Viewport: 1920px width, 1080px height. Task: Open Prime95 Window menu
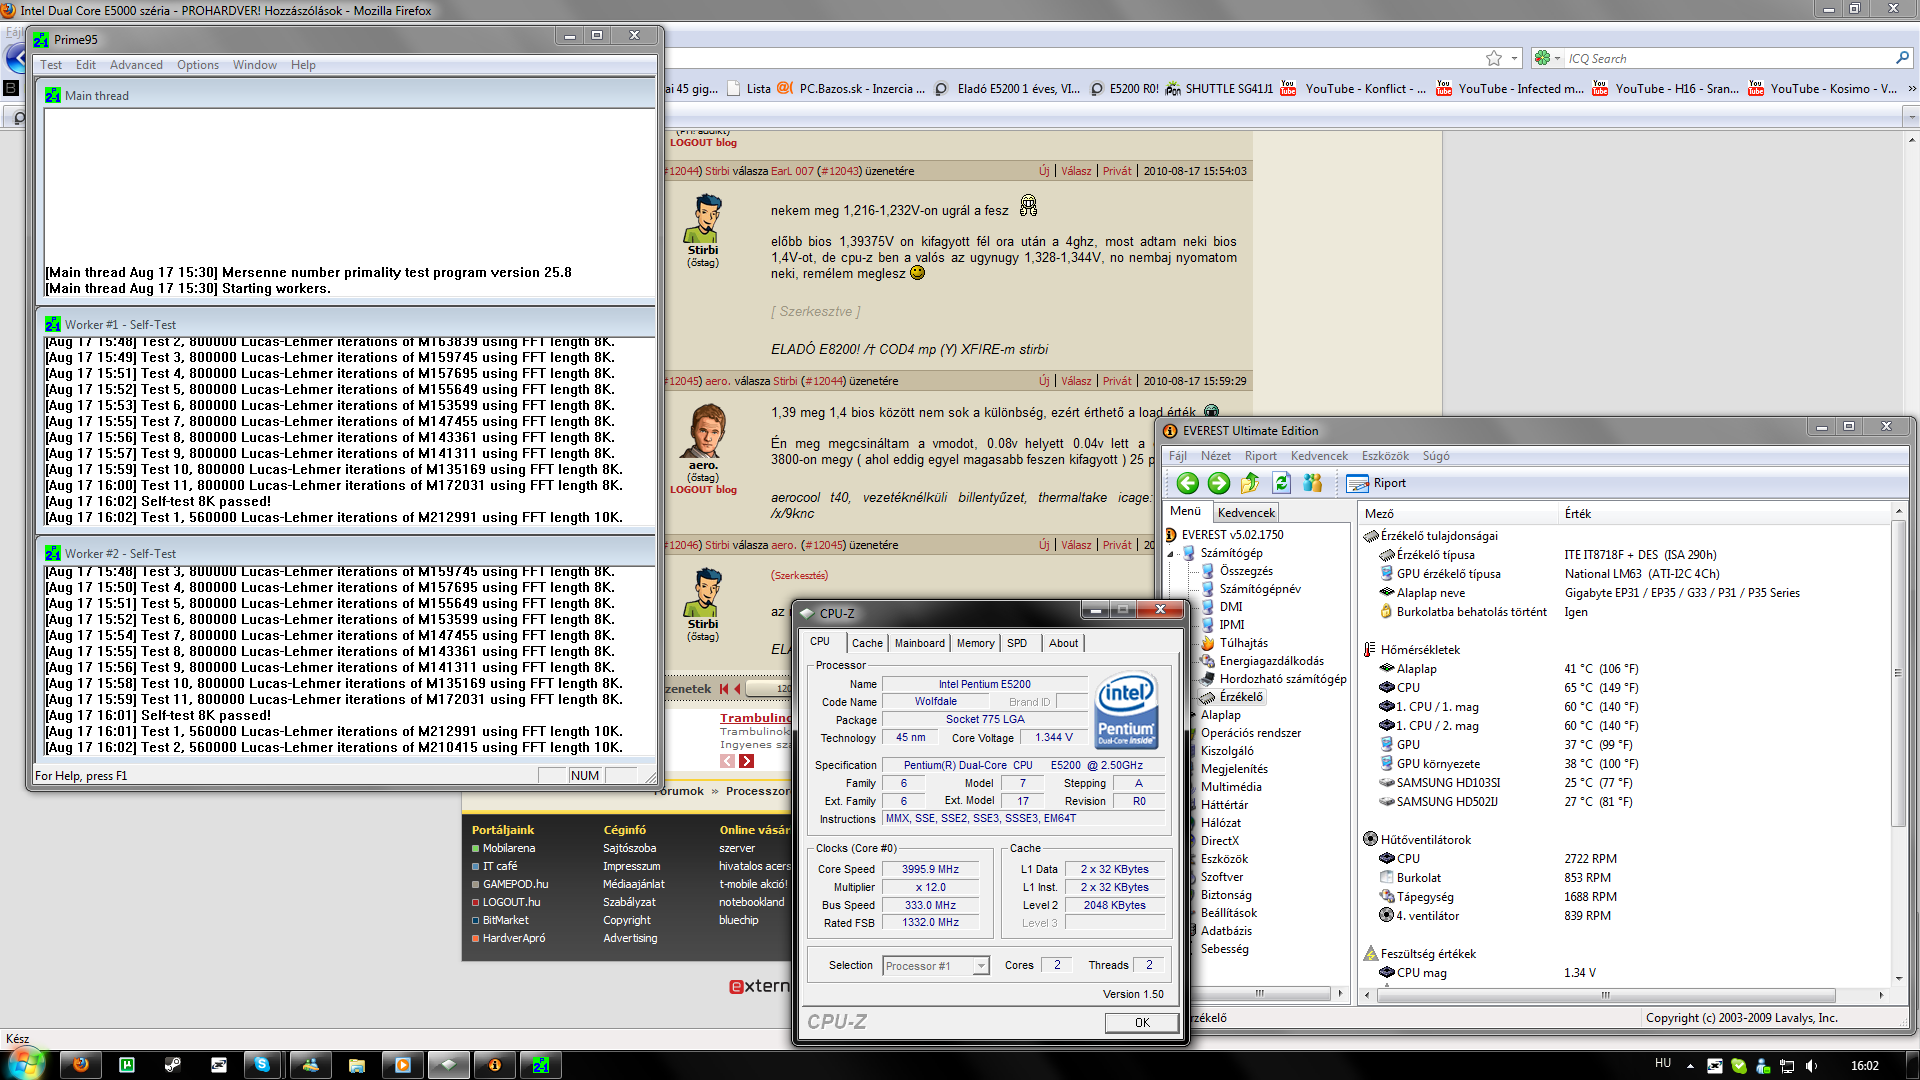[x=255, y=65]
